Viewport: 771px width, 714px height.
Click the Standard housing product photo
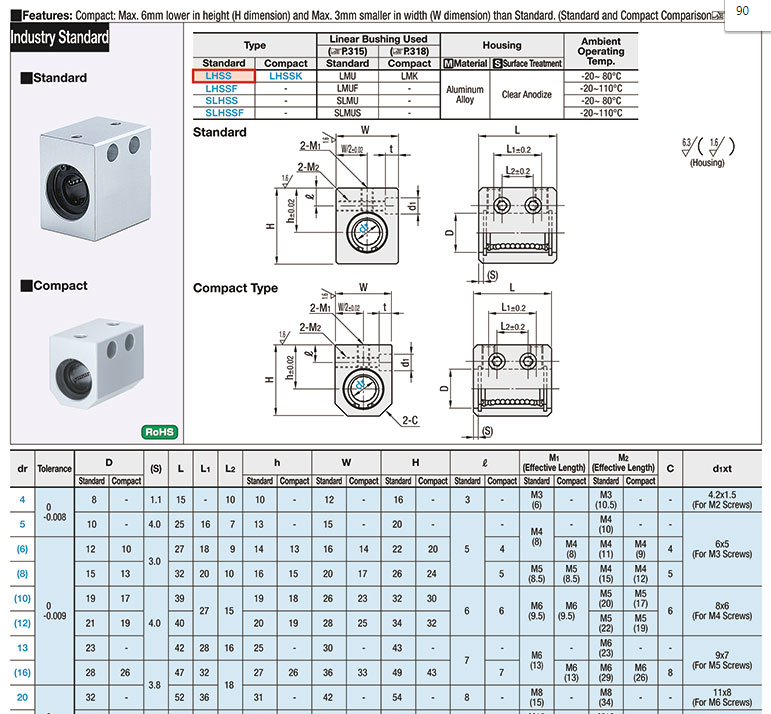(x=95, y=179)
